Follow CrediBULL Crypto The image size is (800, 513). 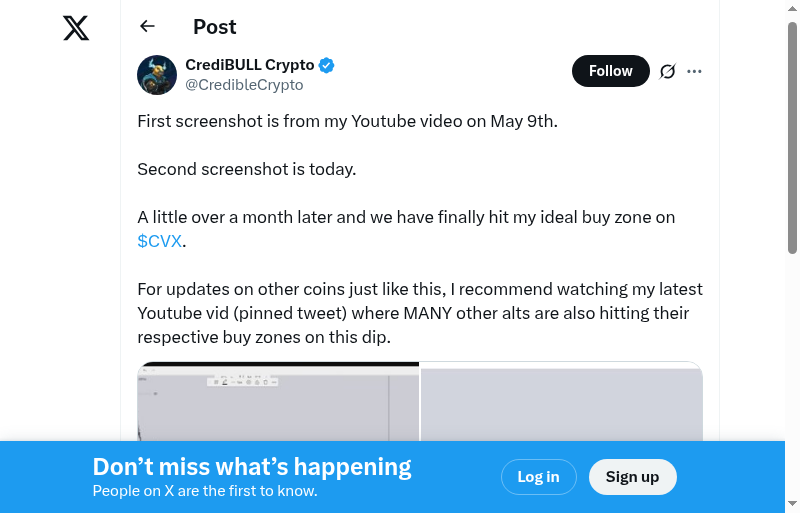610,71
